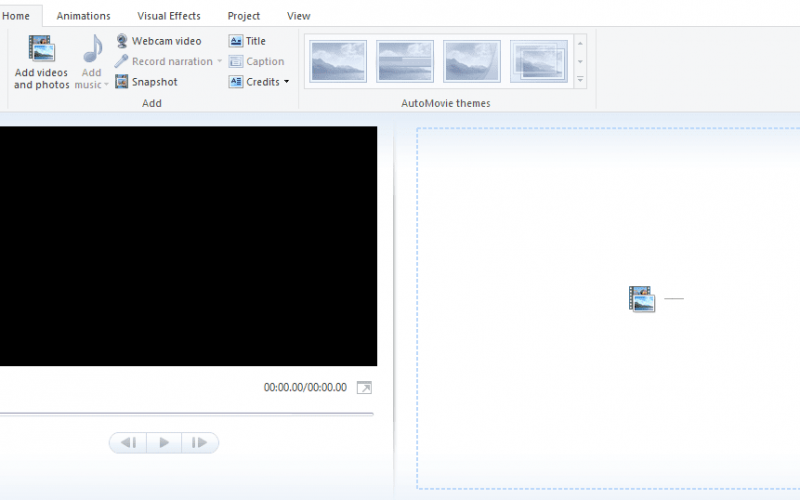Viewport: 800px width, 500px height.
Task: Click the preview seek bar
Action: point(187,414)
